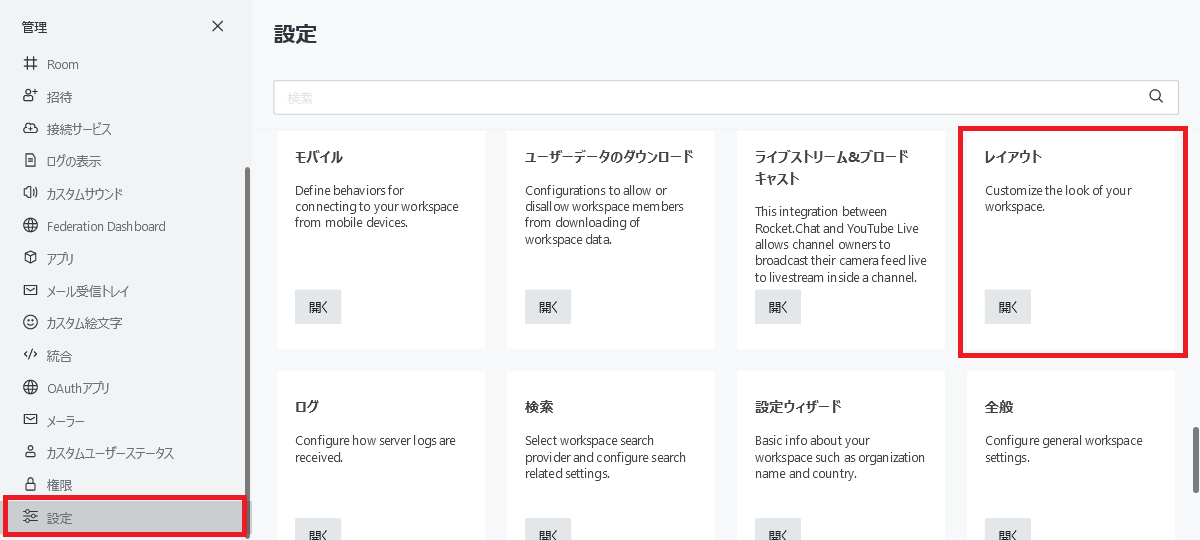Click the add-user icon beside 招待
Viewport: 1200px width, 540px height.
coord(30,97)
